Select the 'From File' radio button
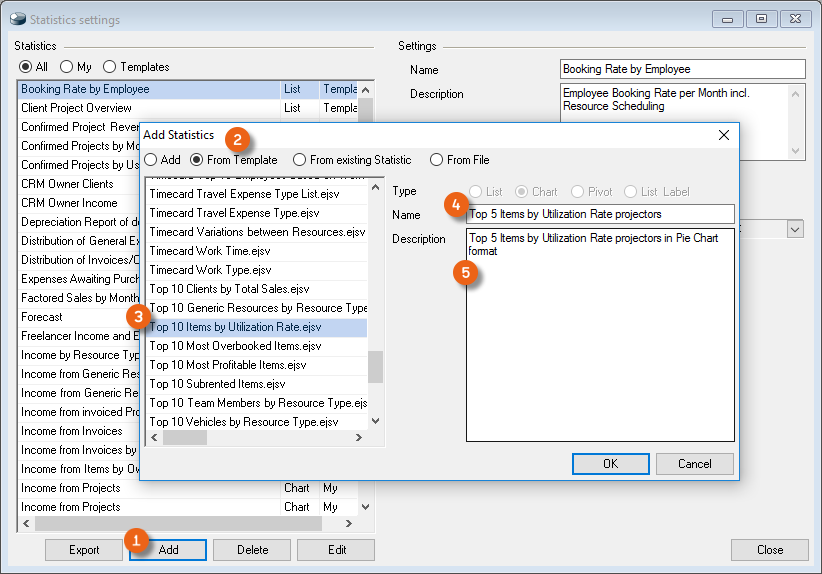 (x=437, y=160)
